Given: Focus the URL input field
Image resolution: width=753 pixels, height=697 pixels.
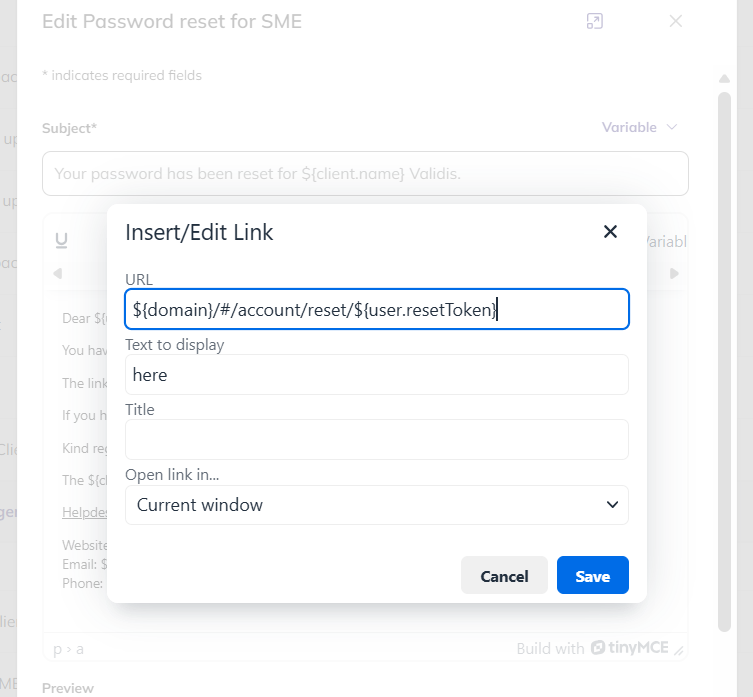Looking at the screenshot, I should tap(377, 309).
